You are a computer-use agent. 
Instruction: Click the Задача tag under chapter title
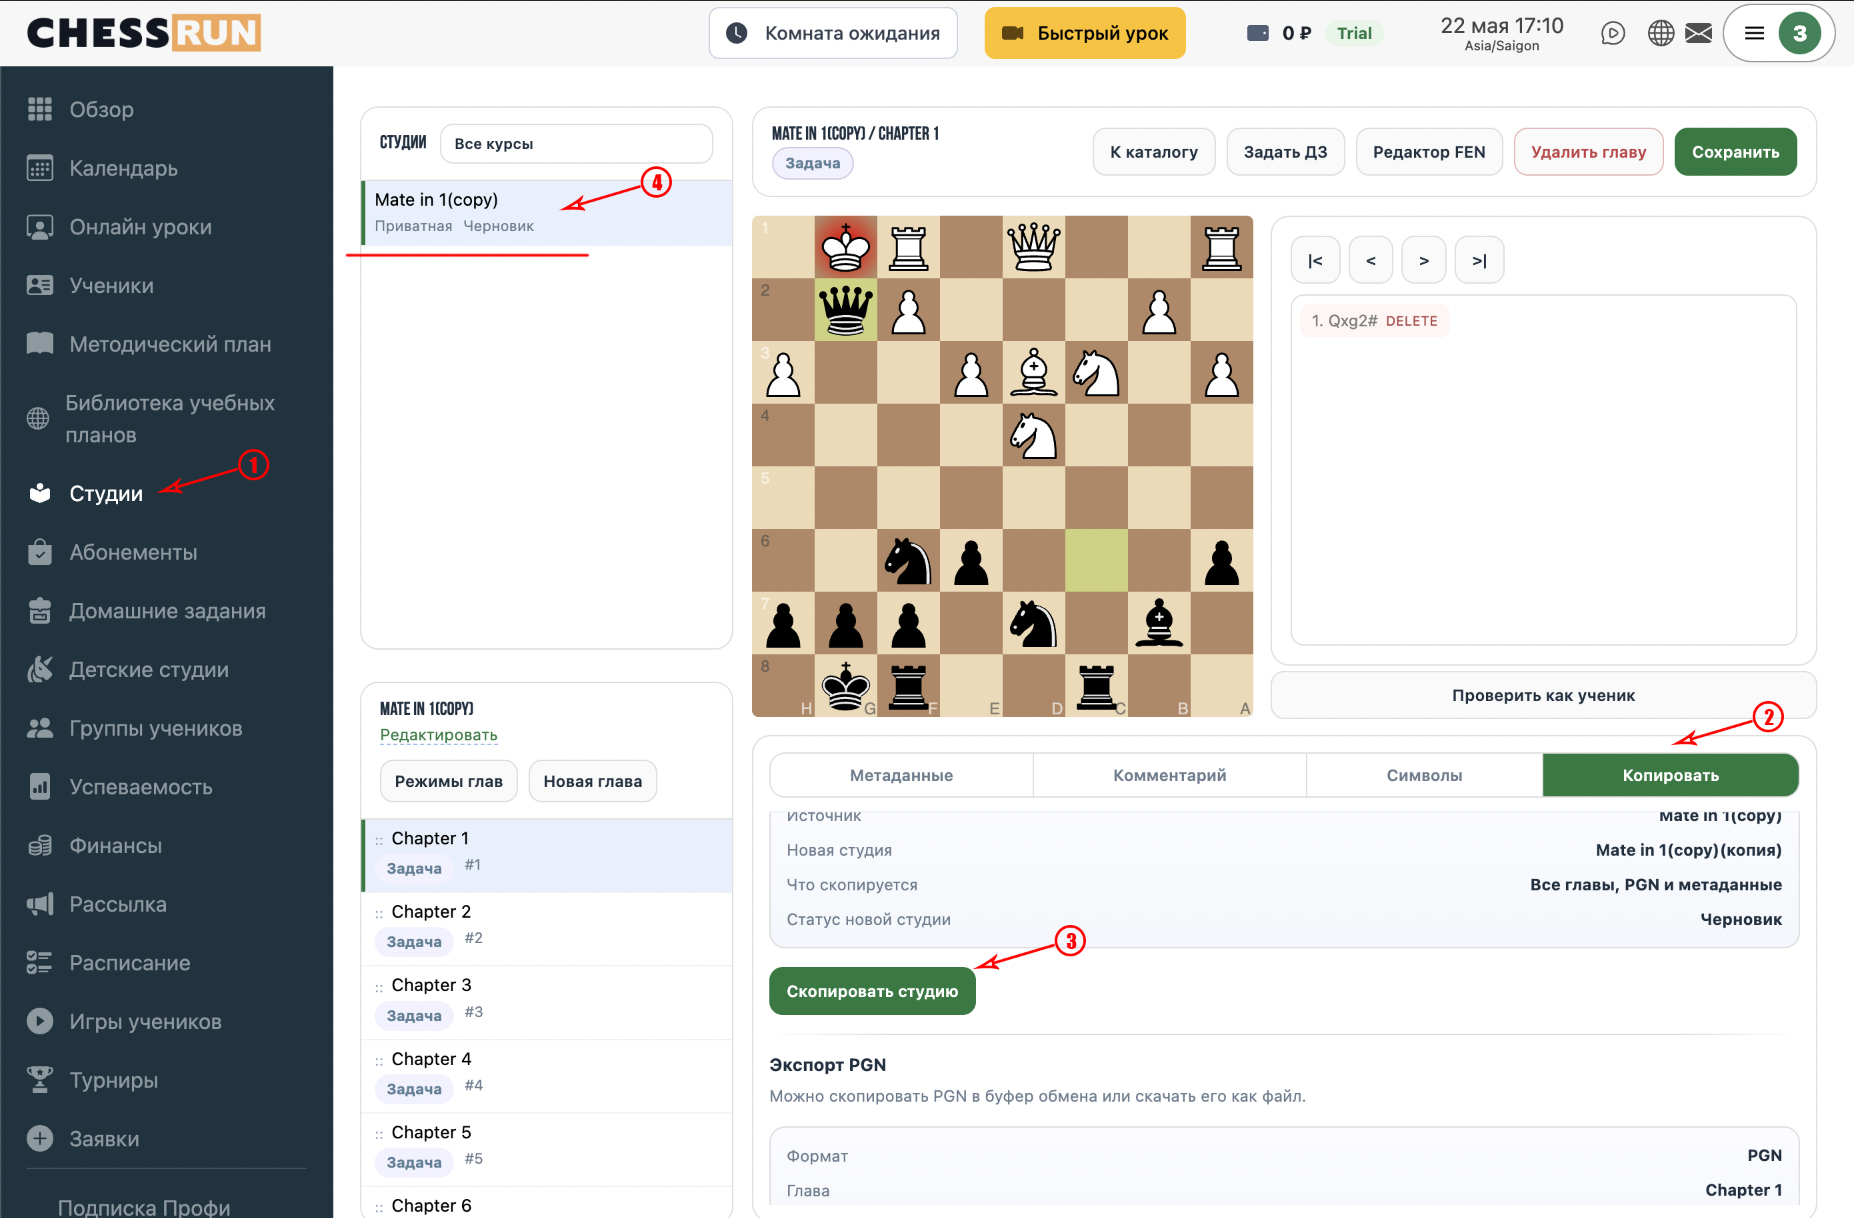(x=812, y=163)
